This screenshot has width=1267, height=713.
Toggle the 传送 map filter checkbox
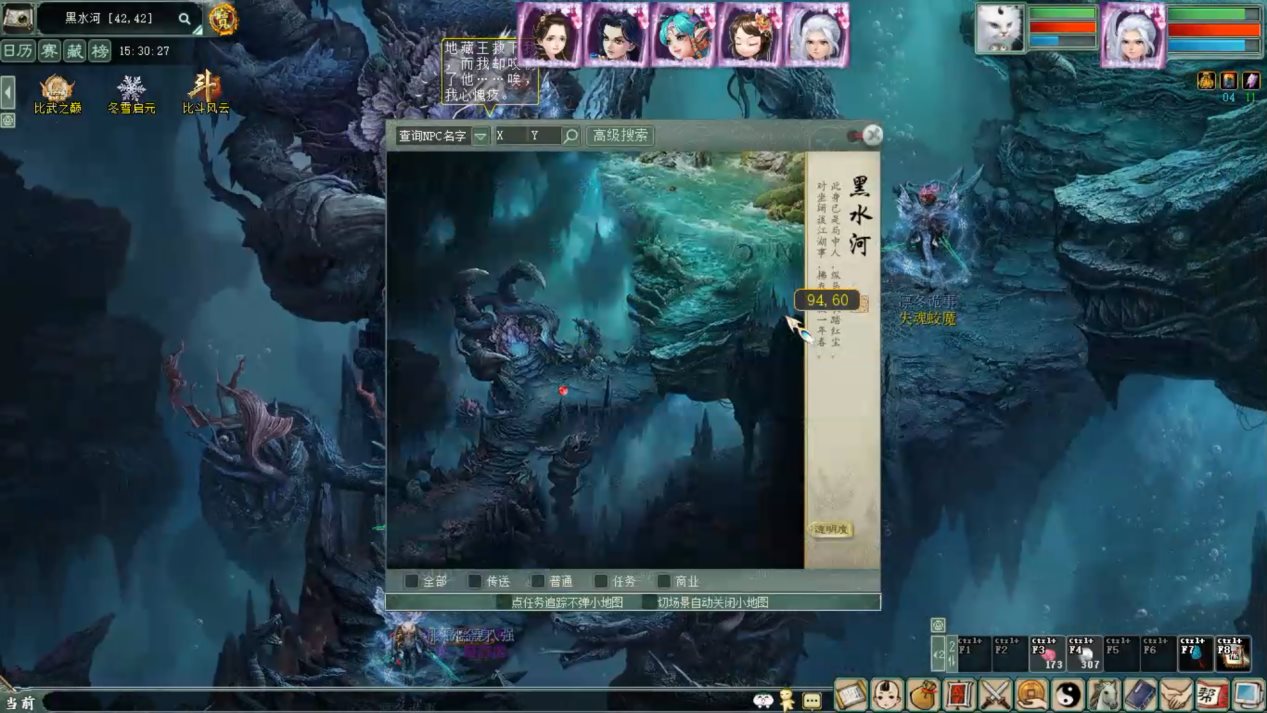(475, 581)
